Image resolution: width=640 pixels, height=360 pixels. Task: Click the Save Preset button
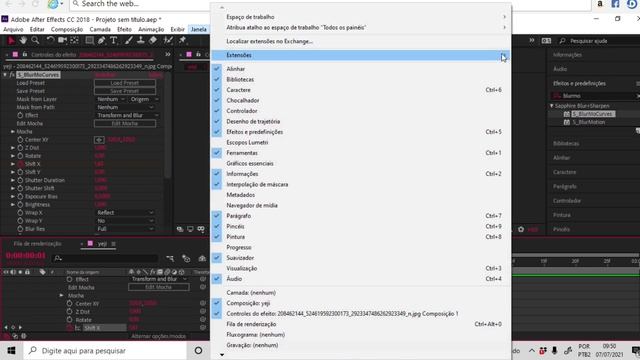coord(125,91)
